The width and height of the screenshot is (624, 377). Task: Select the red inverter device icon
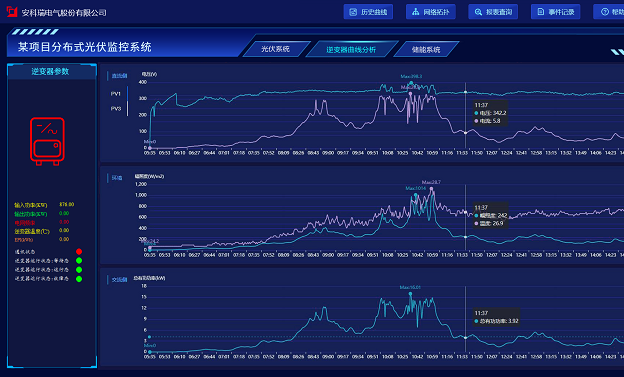click(47, 141)
